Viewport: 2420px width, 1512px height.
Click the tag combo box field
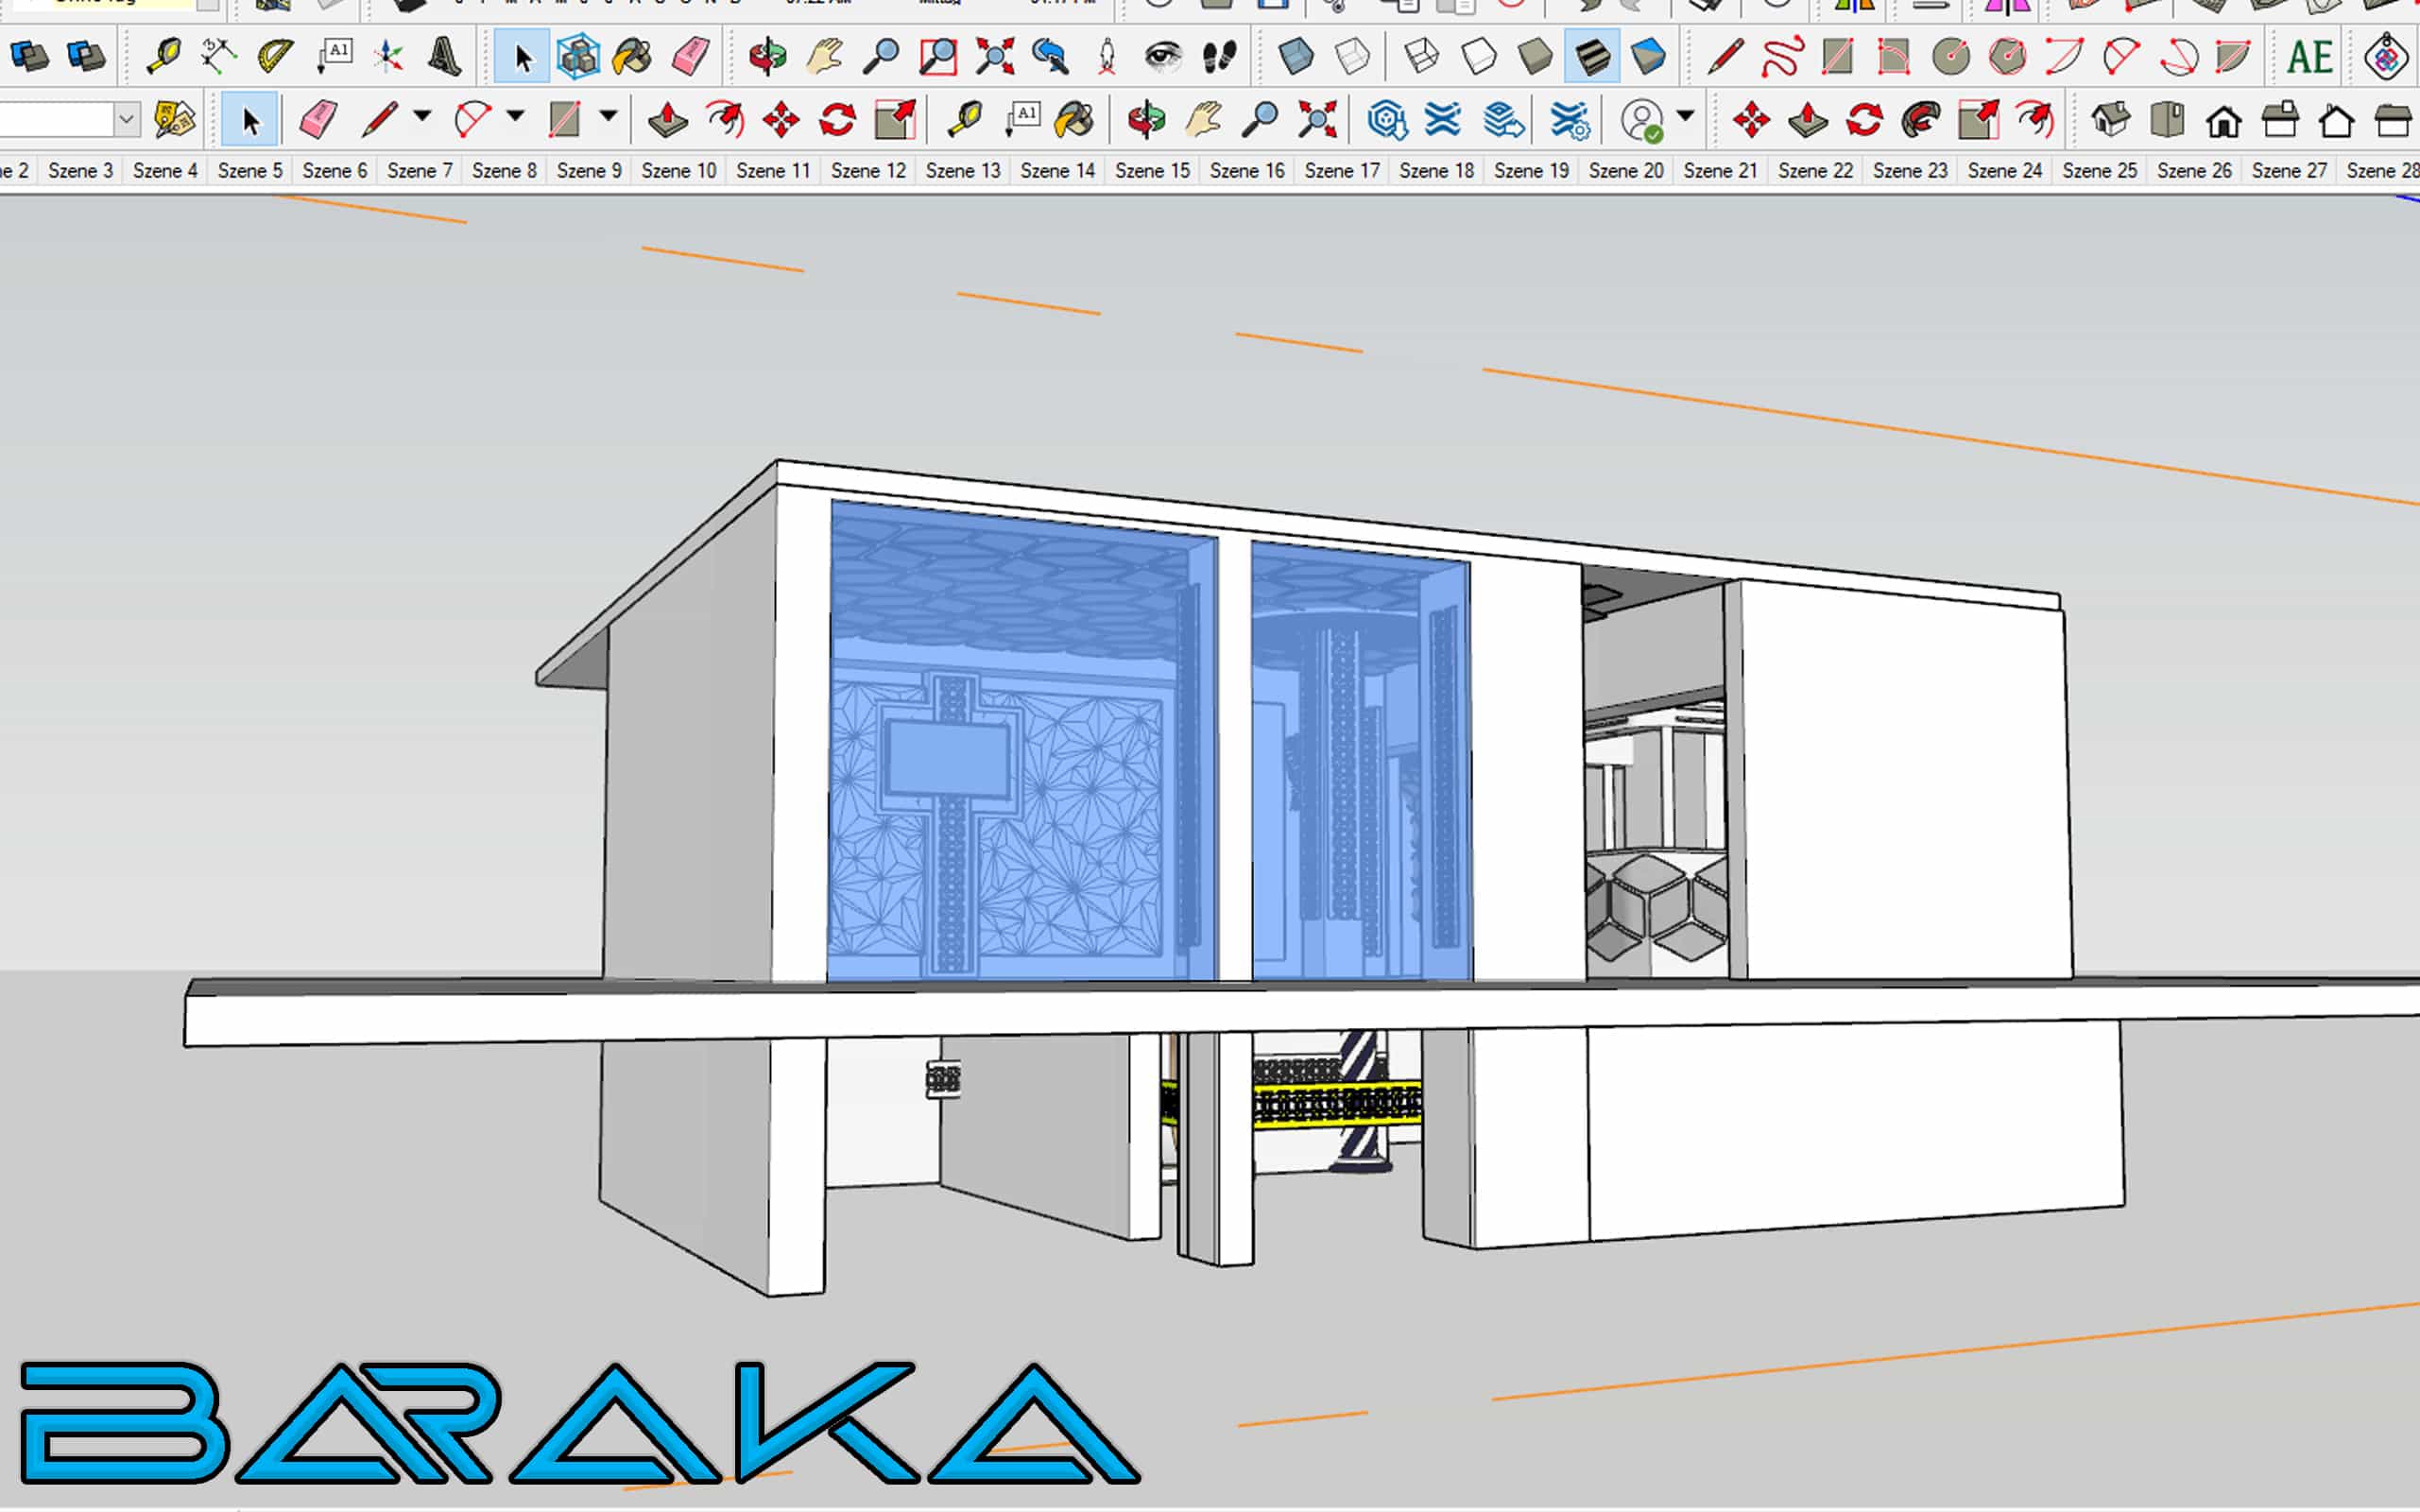point(55,120)
